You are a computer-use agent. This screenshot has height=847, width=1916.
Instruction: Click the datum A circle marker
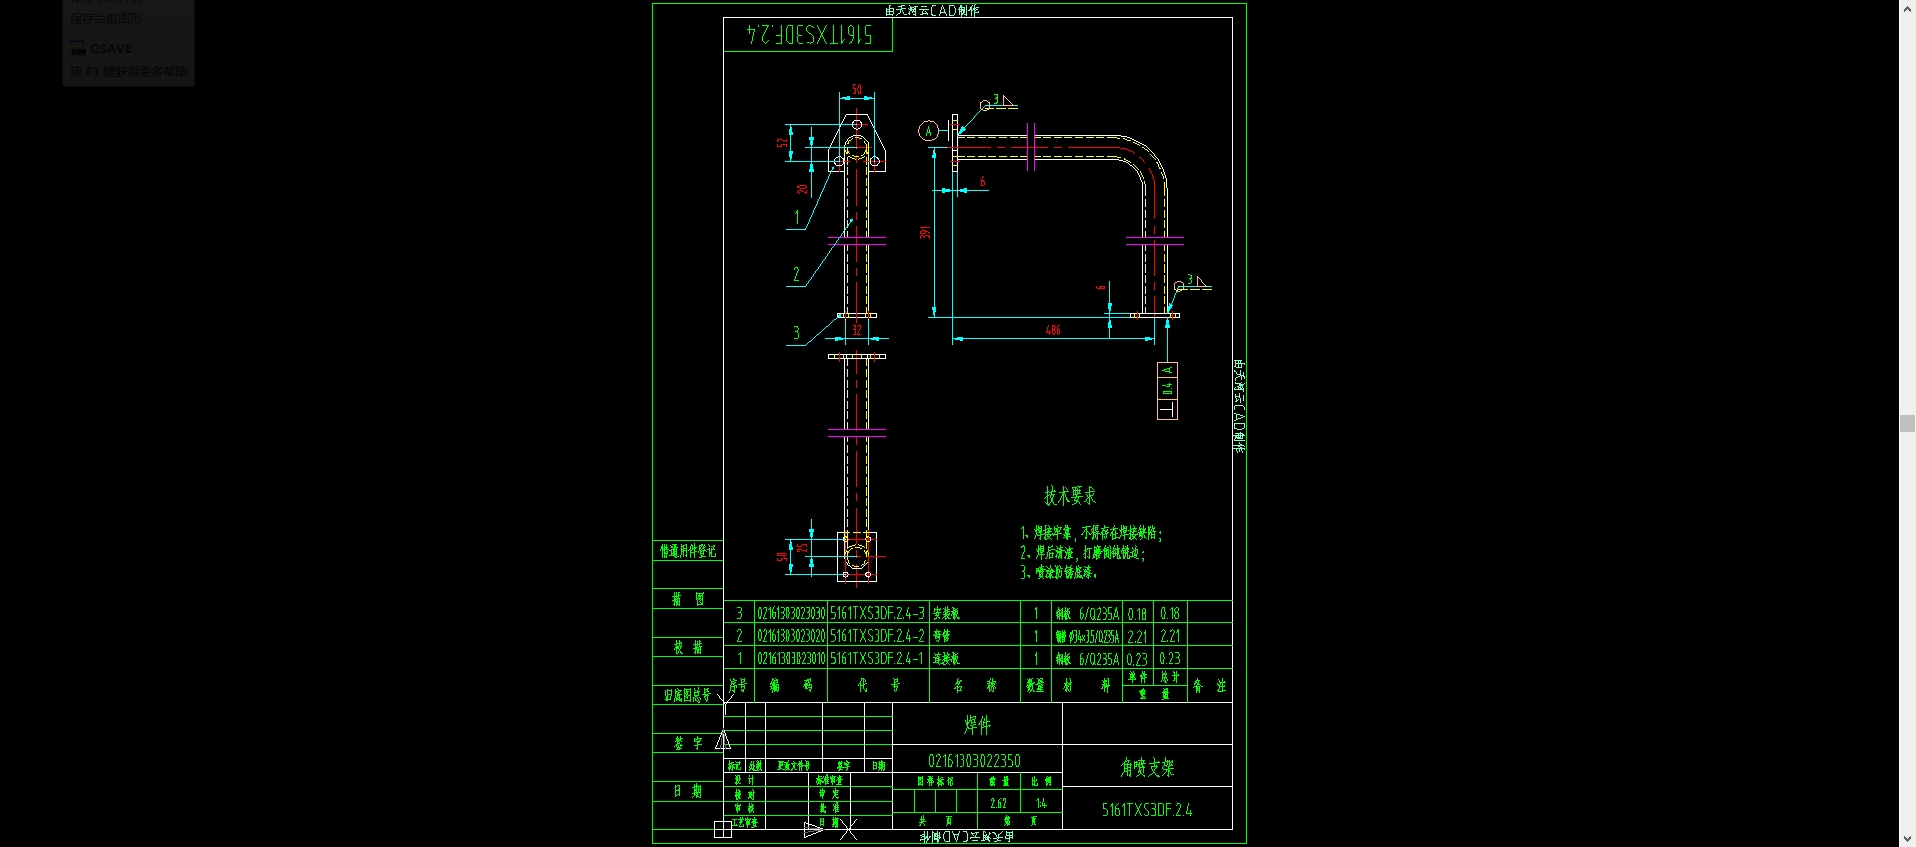(929, 131)
